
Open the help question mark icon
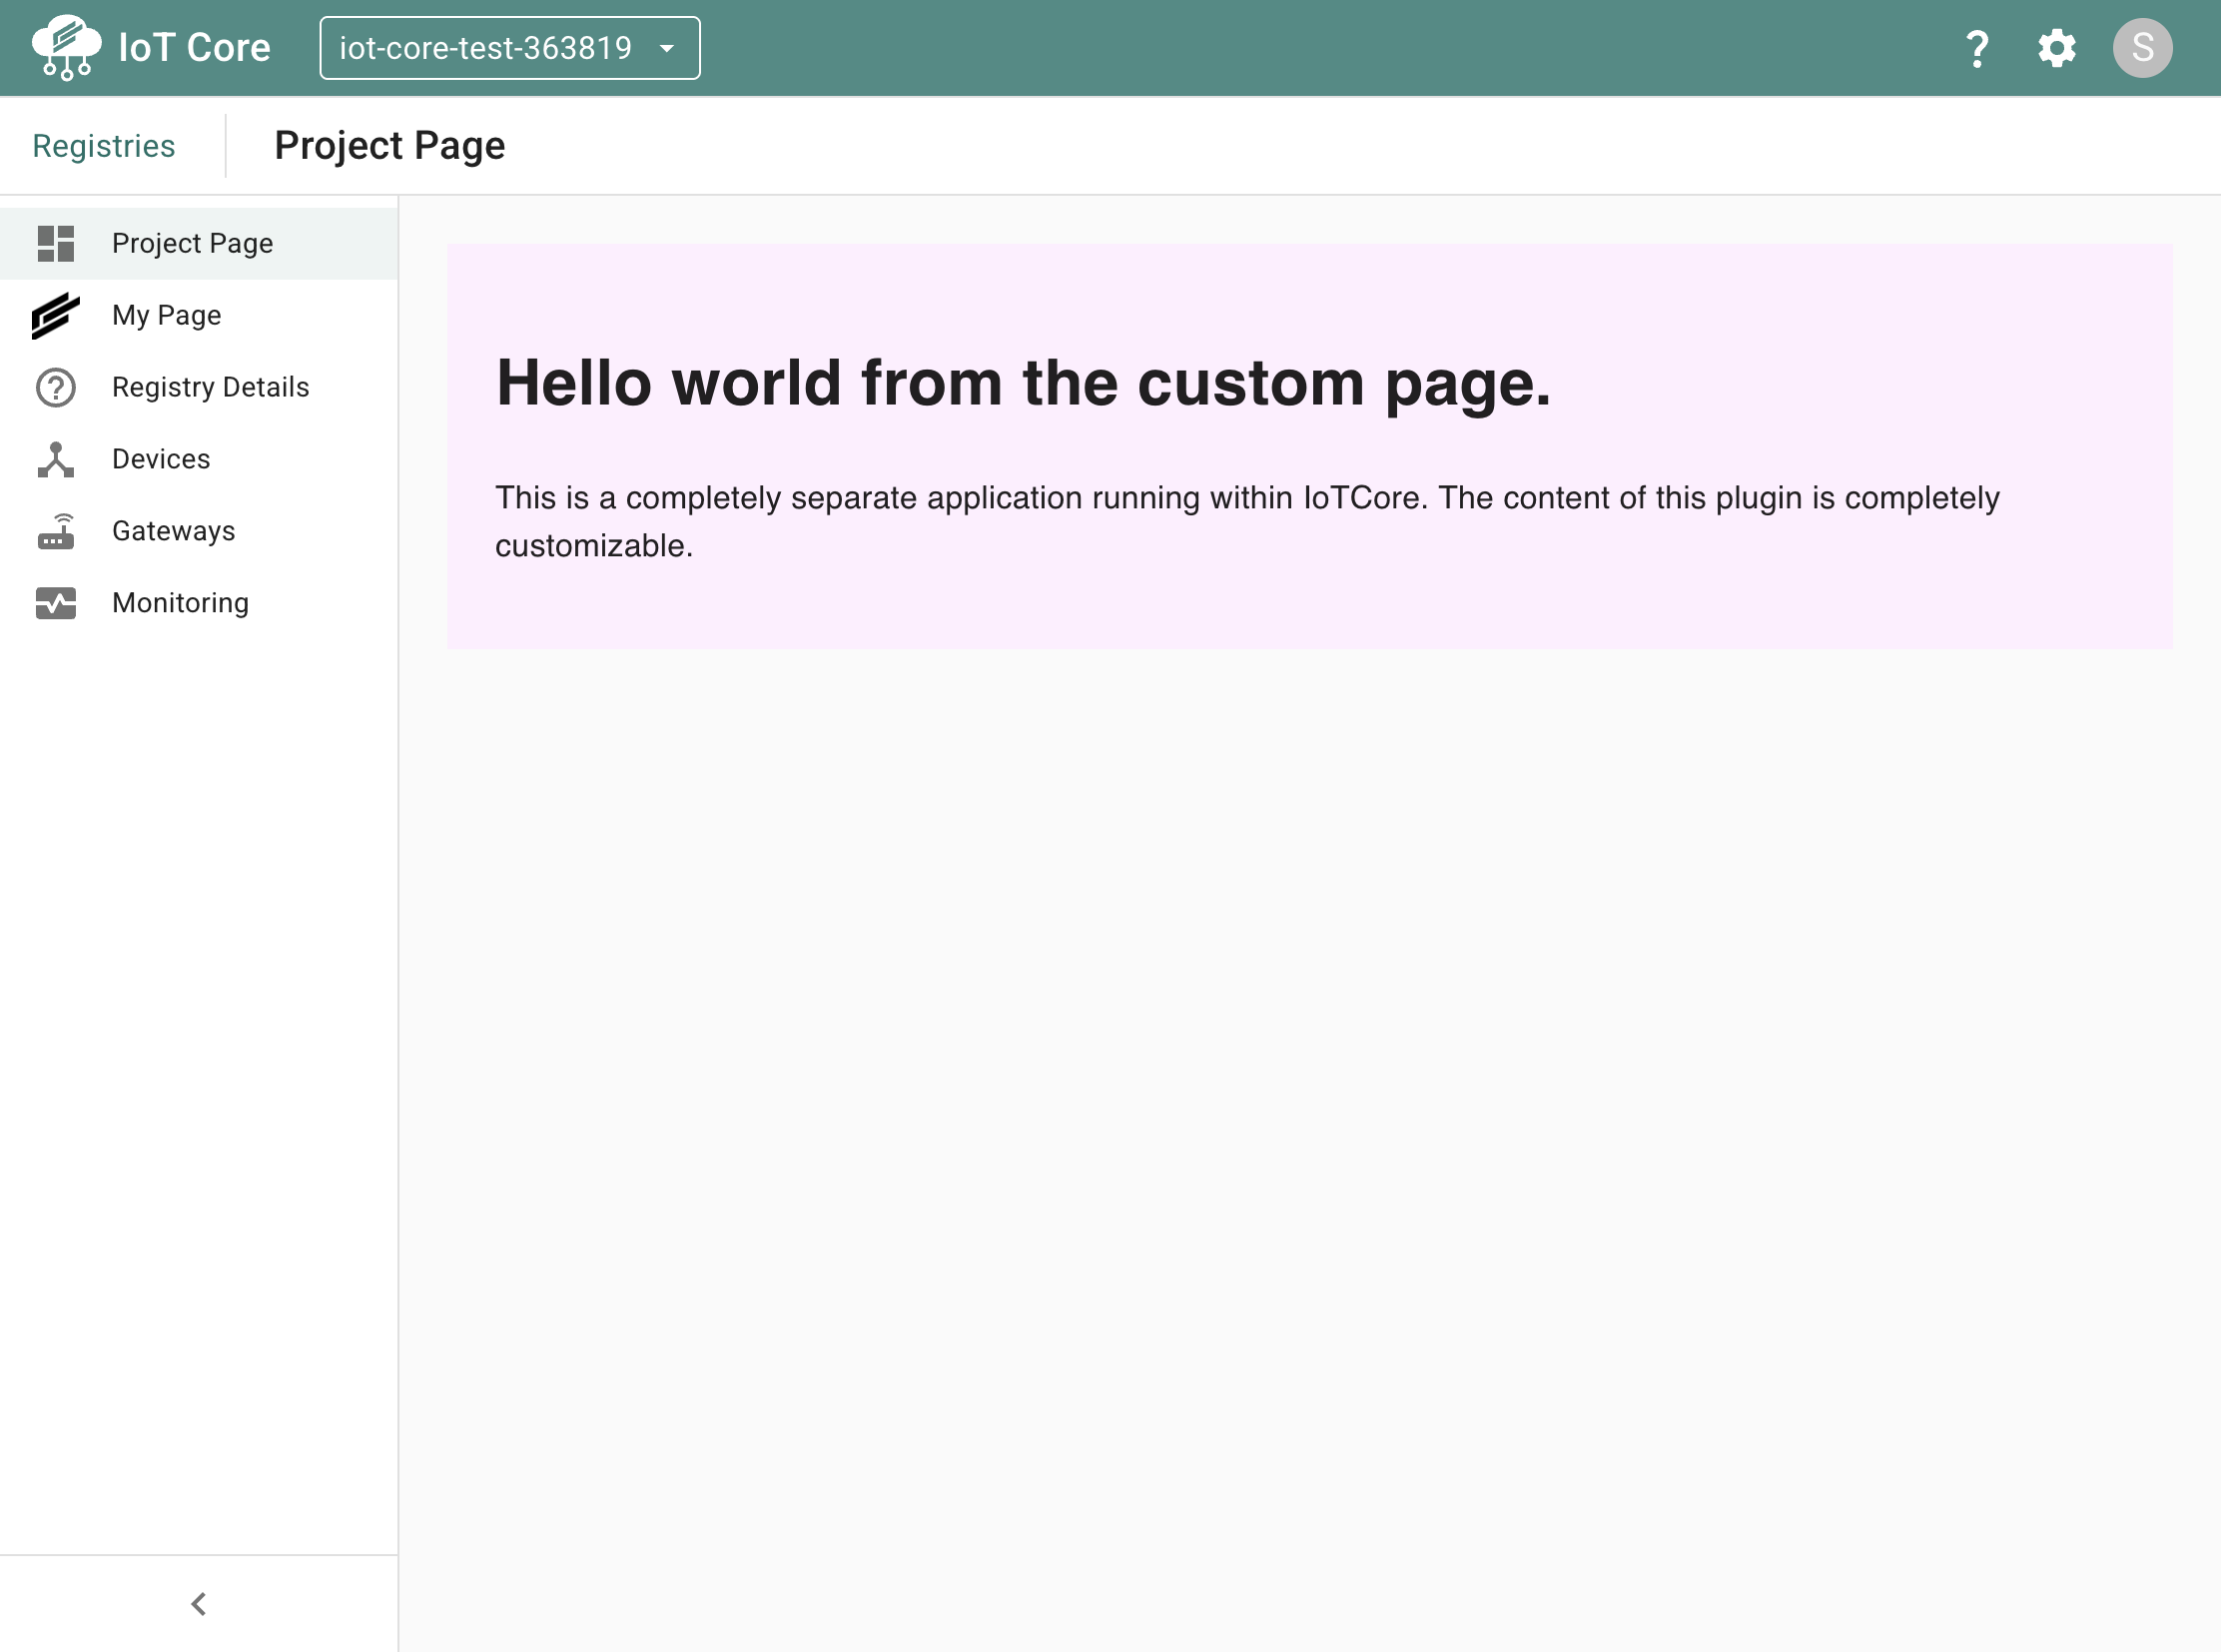click(x=1976, y=48)
